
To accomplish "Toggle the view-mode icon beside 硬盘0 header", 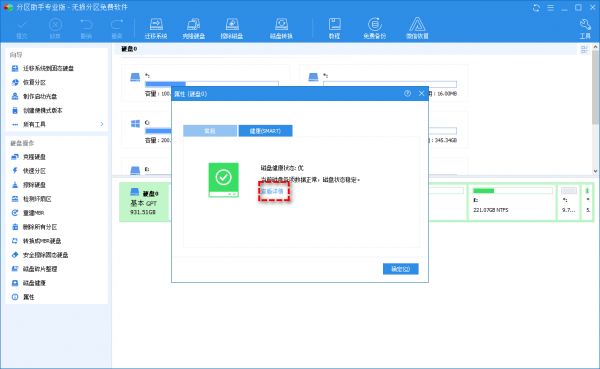I will [584, 49].
